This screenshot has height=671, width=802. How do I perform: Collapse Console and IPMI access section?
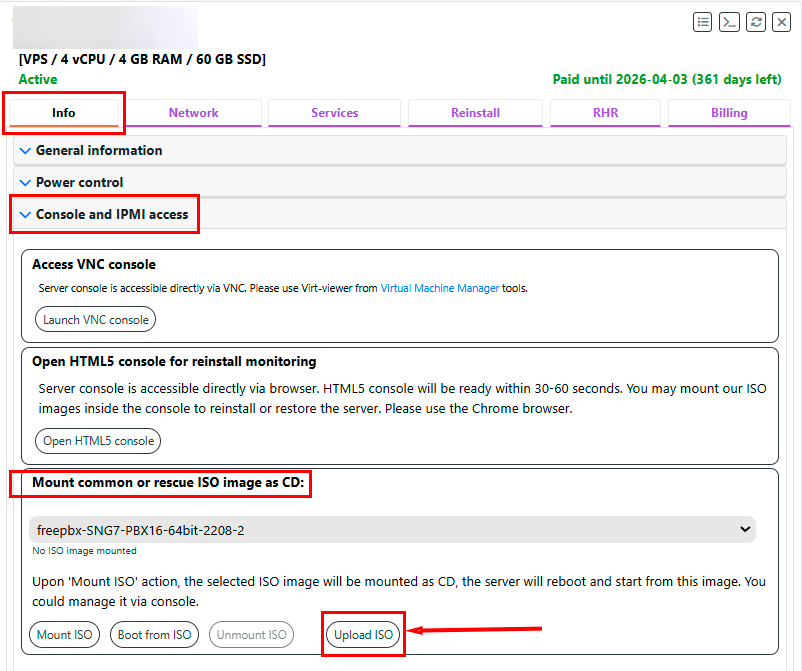click(111, 214)
